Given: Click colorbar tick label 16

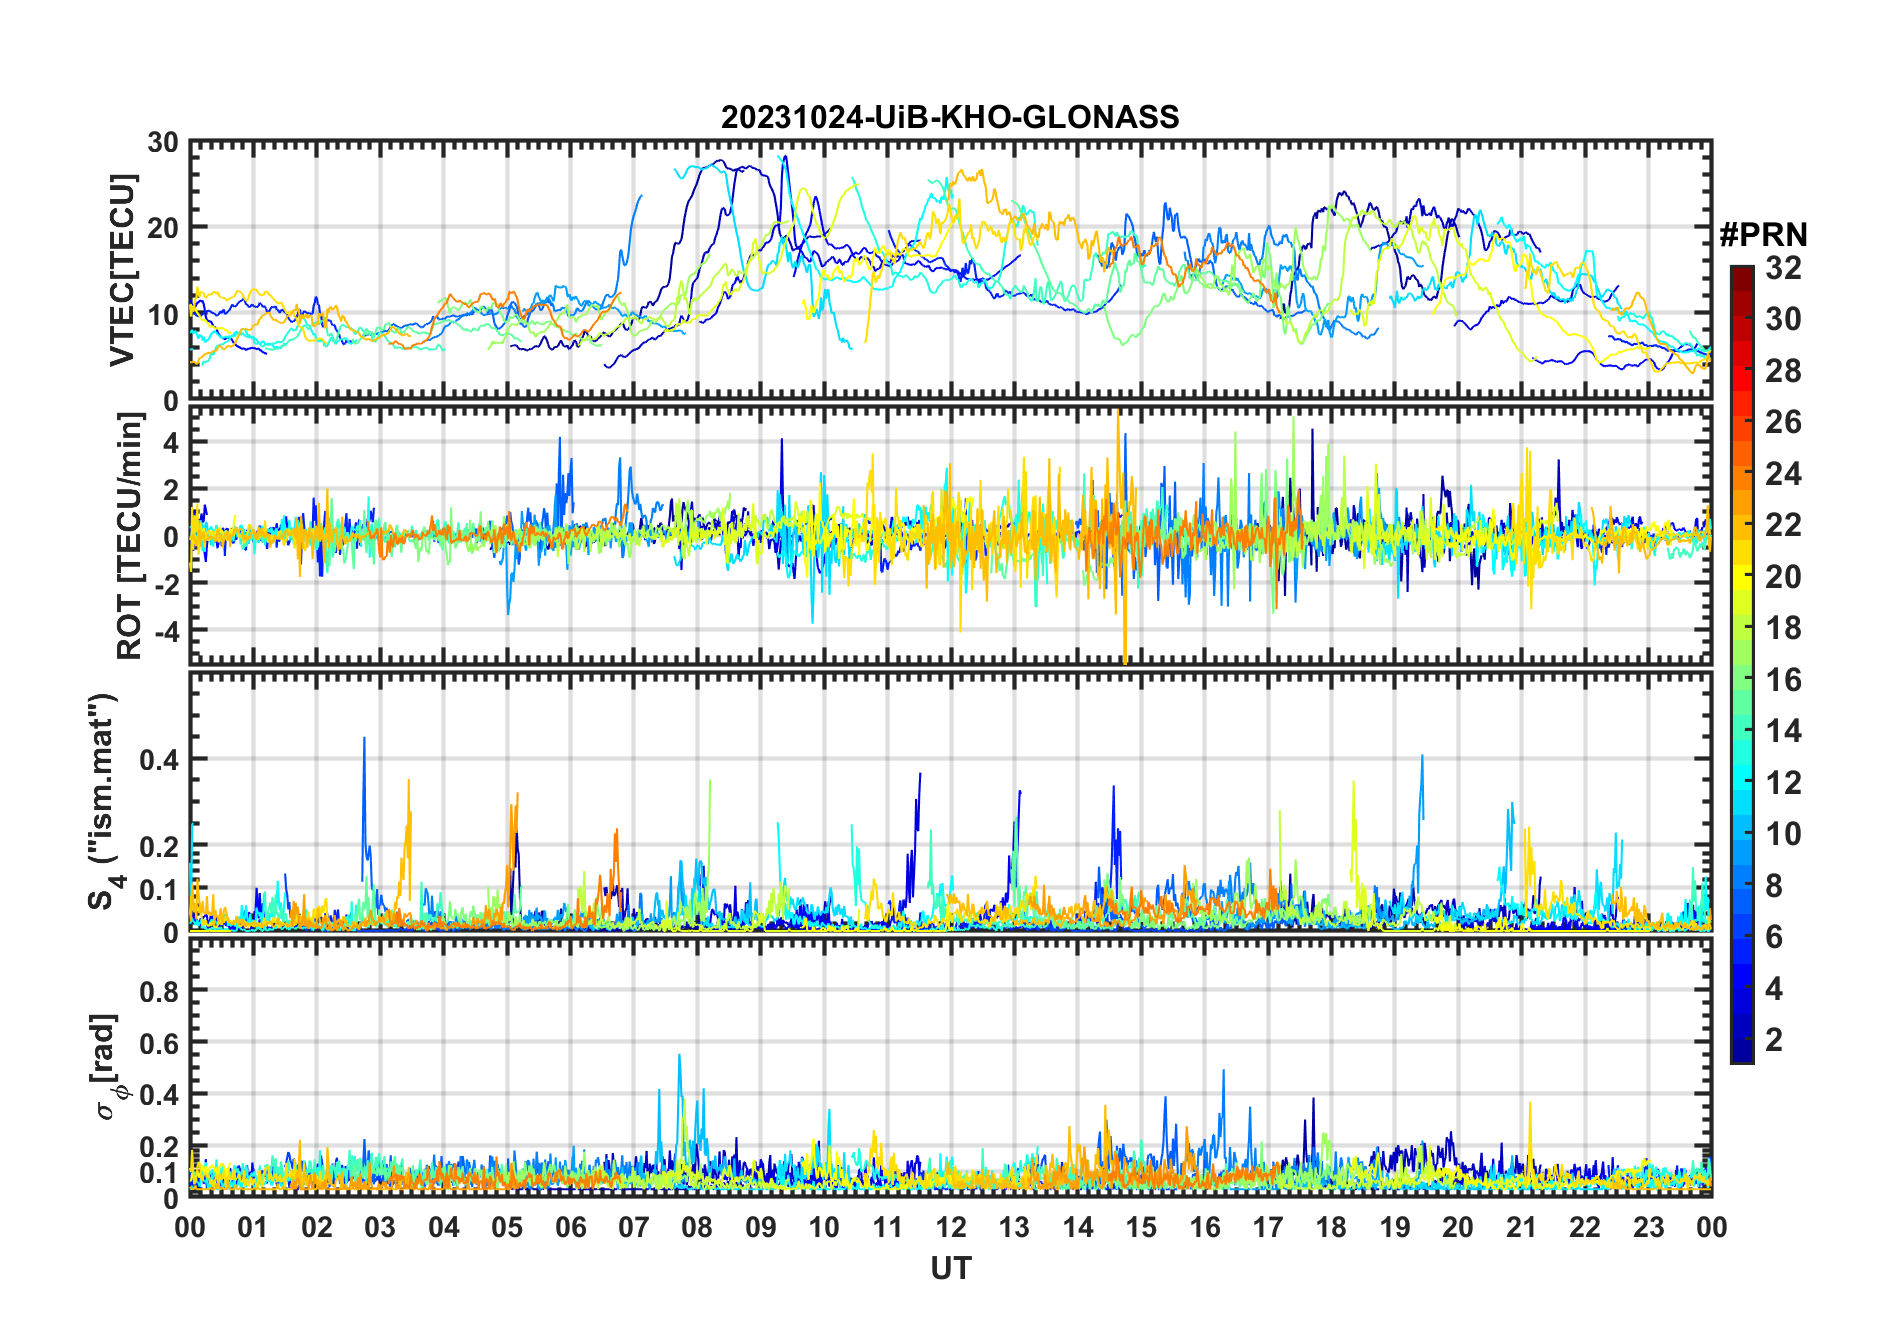Looking at the screenshot, I should tap(1783, 680).
